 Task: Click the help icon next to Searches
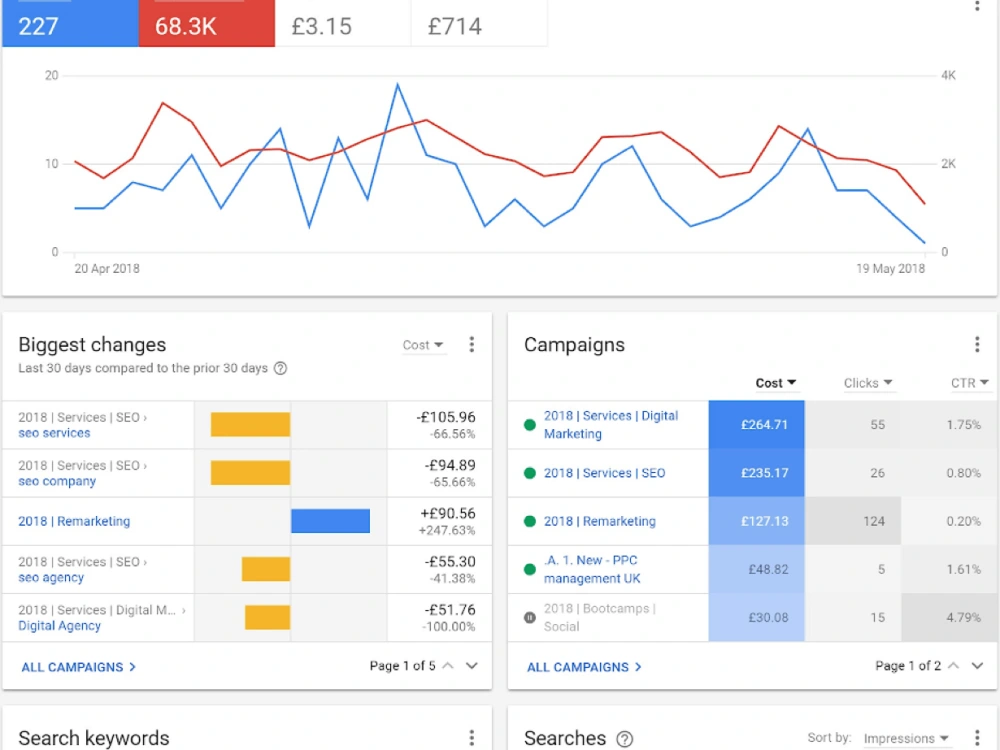[624, 739]
